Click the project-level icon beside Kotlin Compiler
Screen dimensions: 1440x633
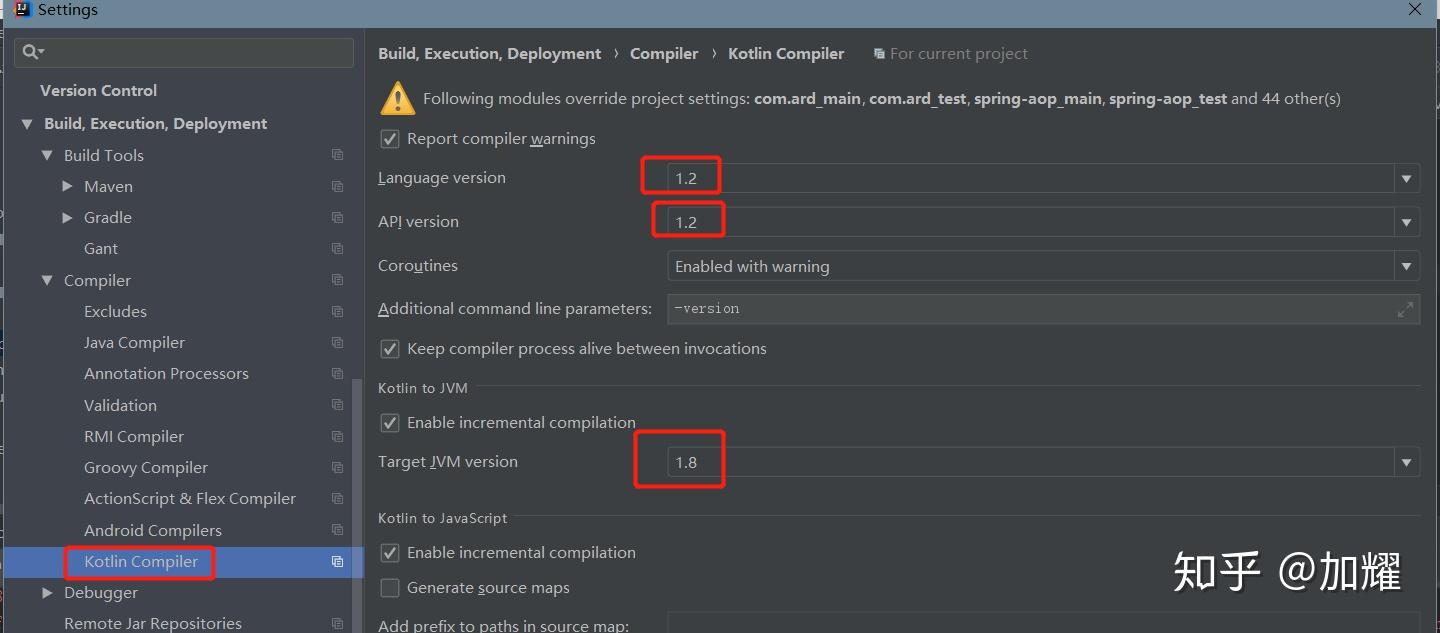(337, 561)
